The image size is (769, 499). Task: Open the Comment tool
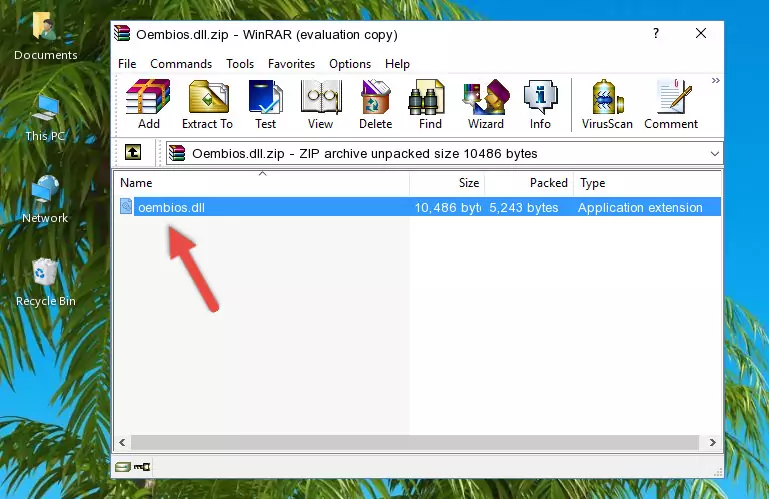tap(671, 105)
